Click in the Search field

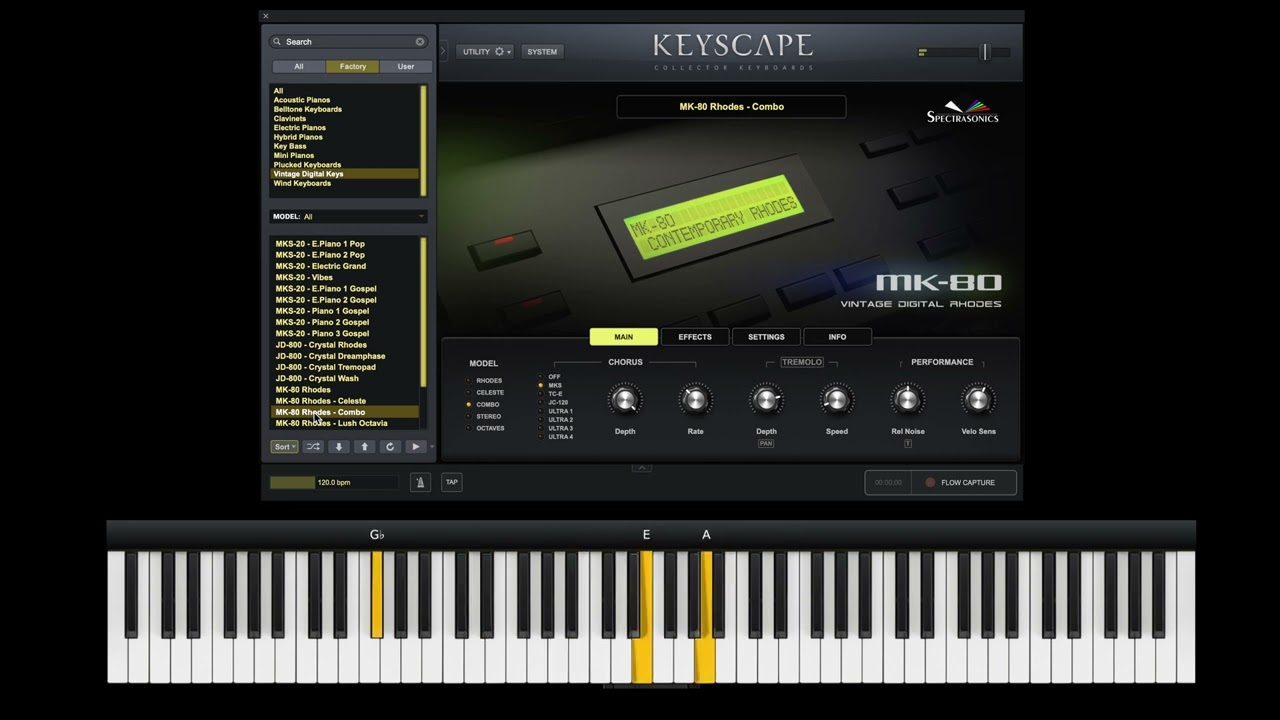tap(348, 42)
